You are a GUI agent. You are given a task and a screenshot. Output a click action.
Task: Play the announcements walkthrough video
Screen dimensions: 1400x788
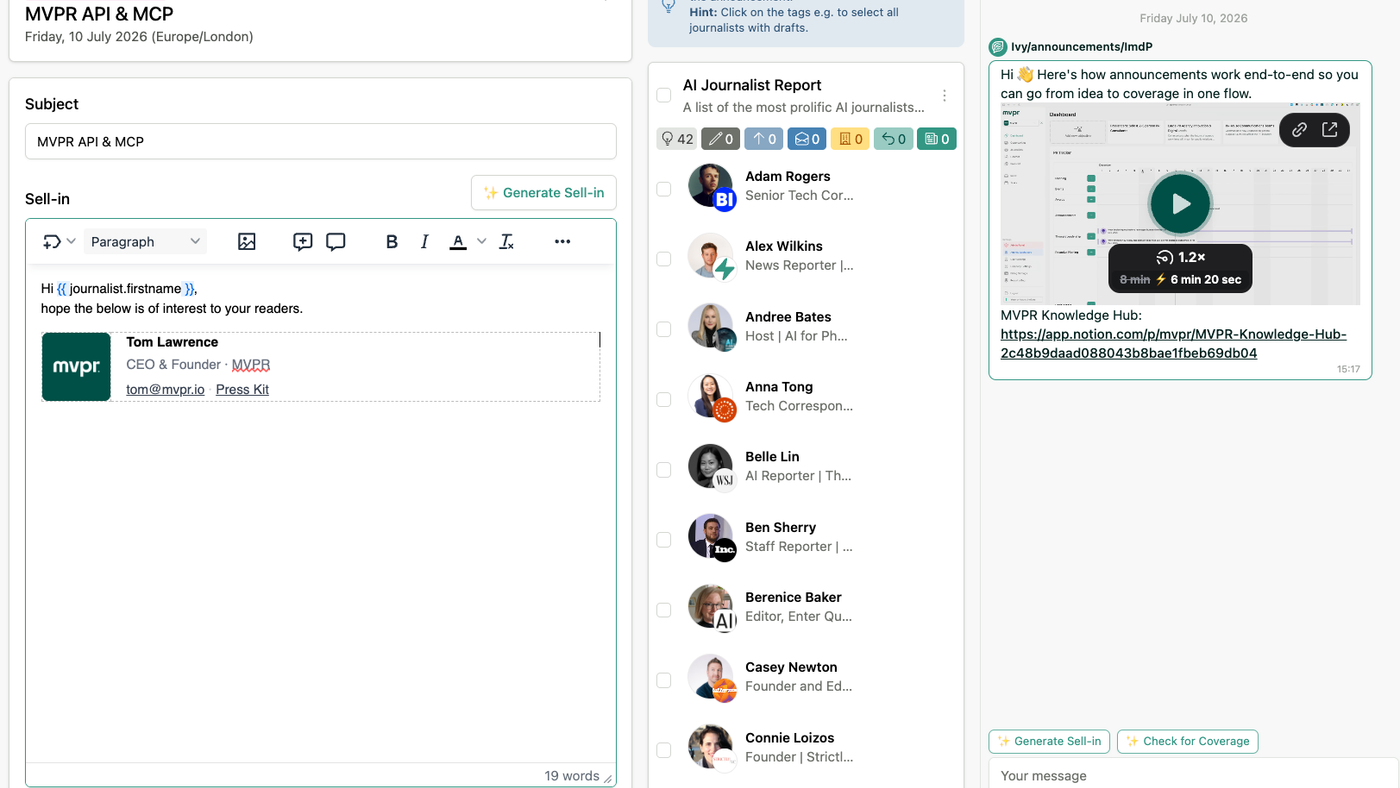pos(1180,204)
